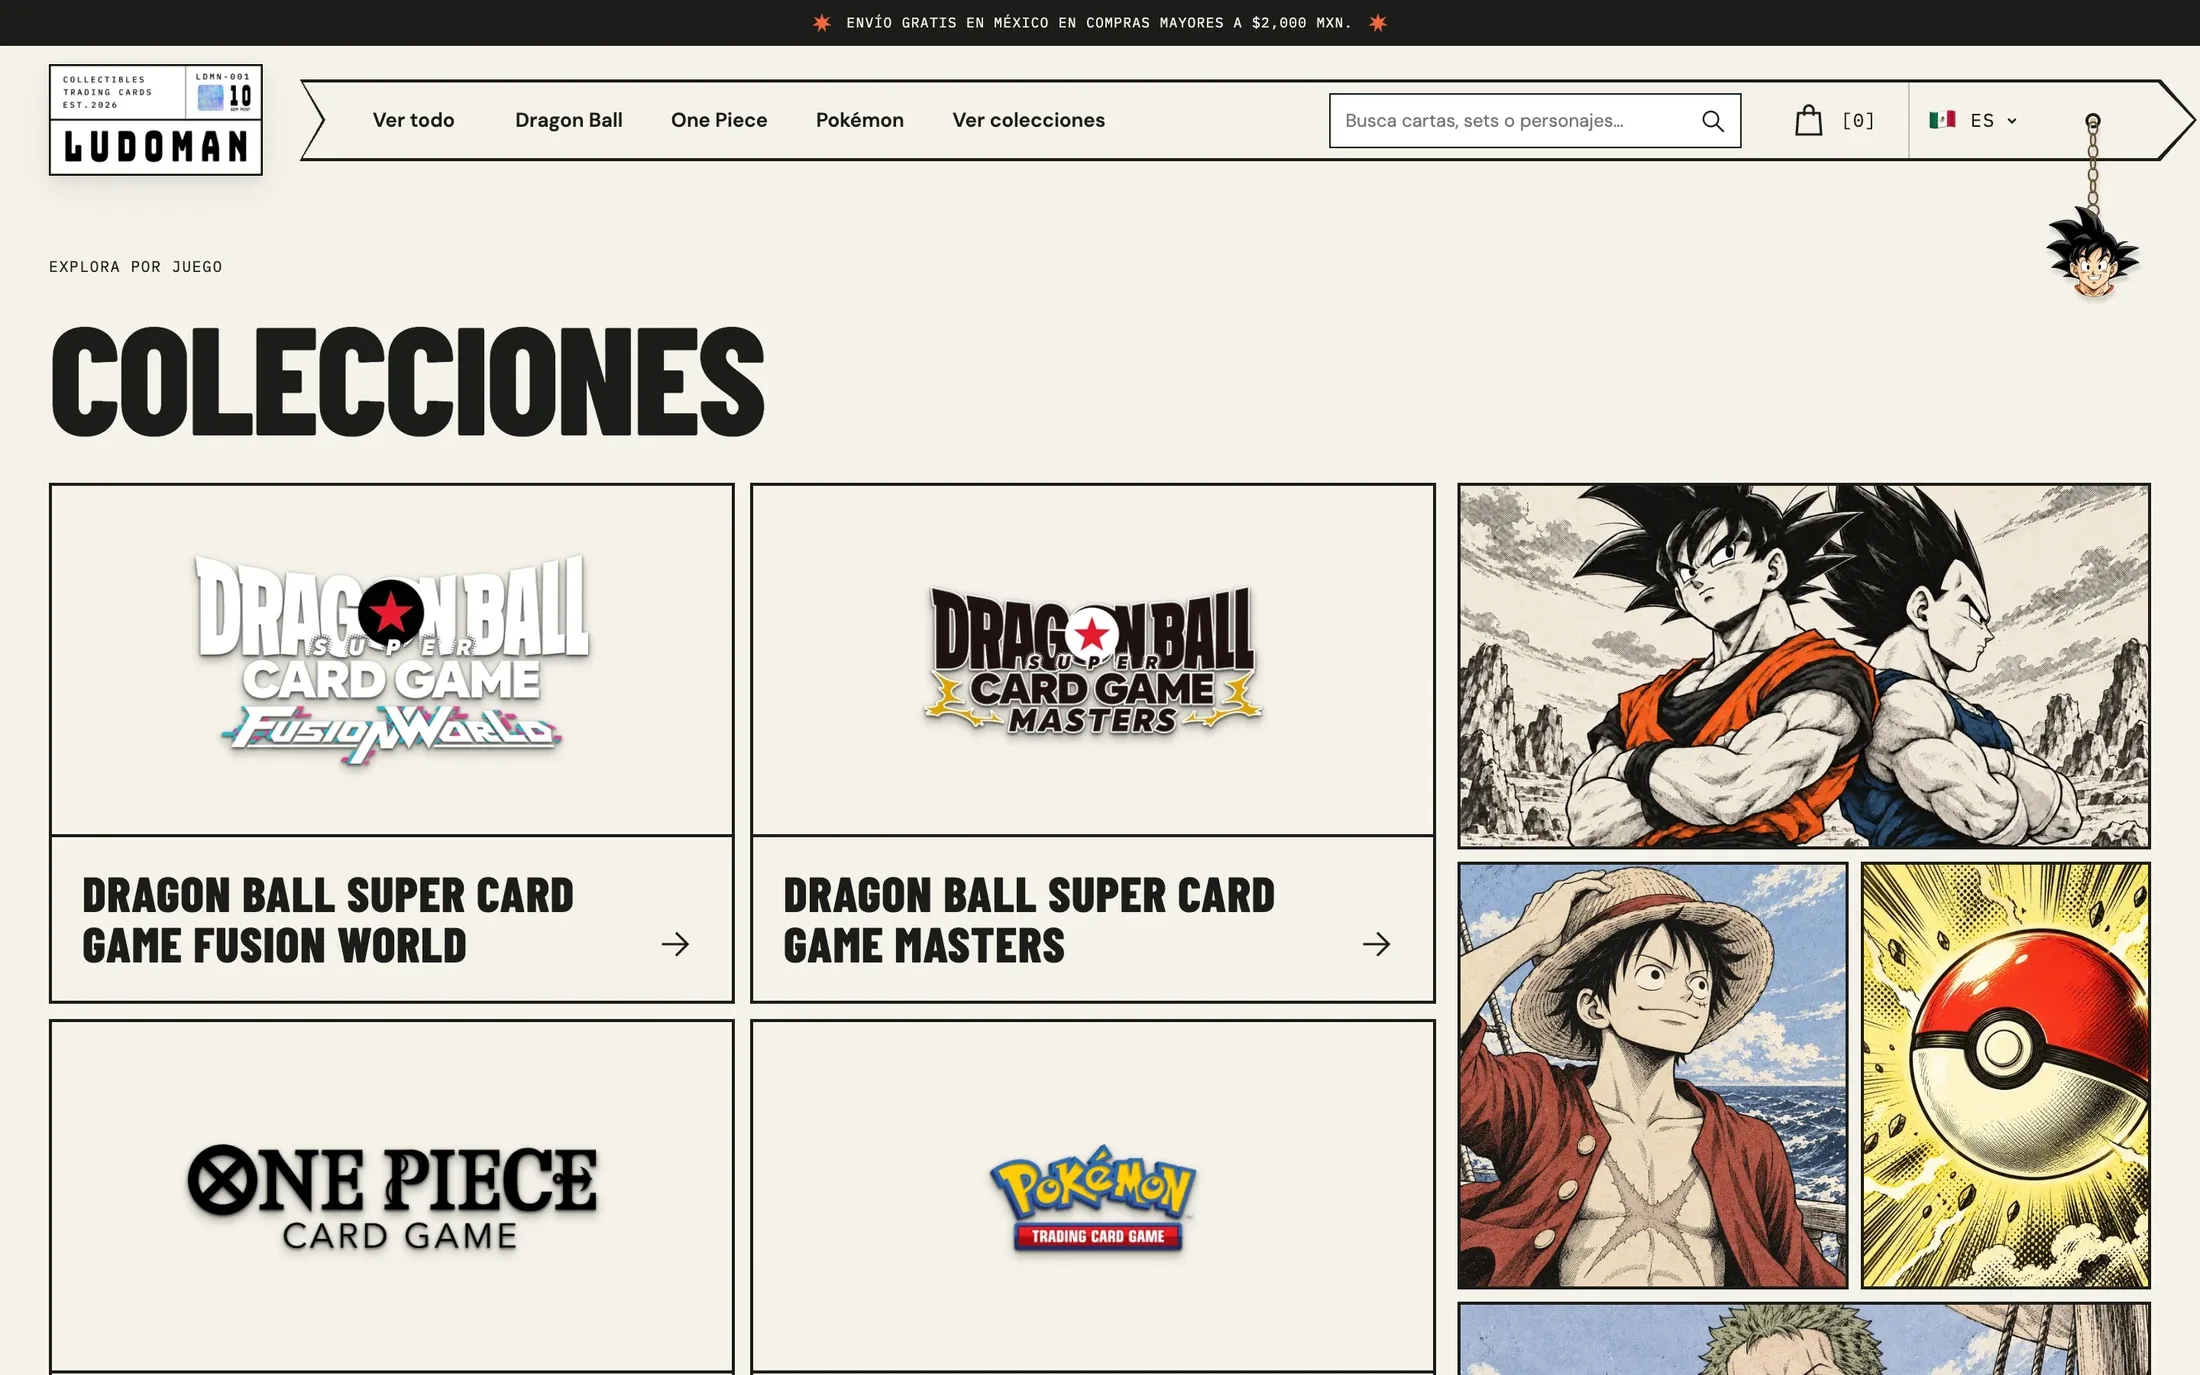Image resolution: width=2200 pixels, height=1375 pixels.
Task: Click the Mexico flag icon
Action: 1942,119
